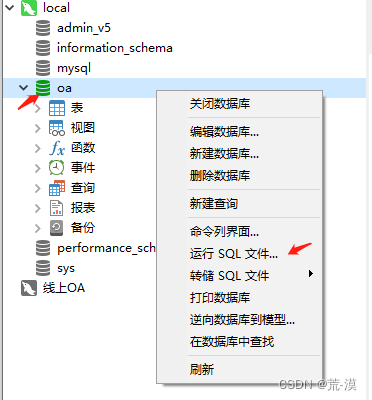This screenshot has width=372, height=400.
Task: Collapse the oa database node
Action: click(23, 88)
